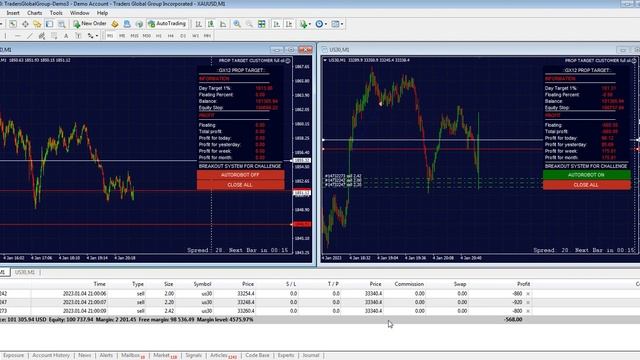640x360 pixels.
Task: Switch to line chart display
Action: 223,24
